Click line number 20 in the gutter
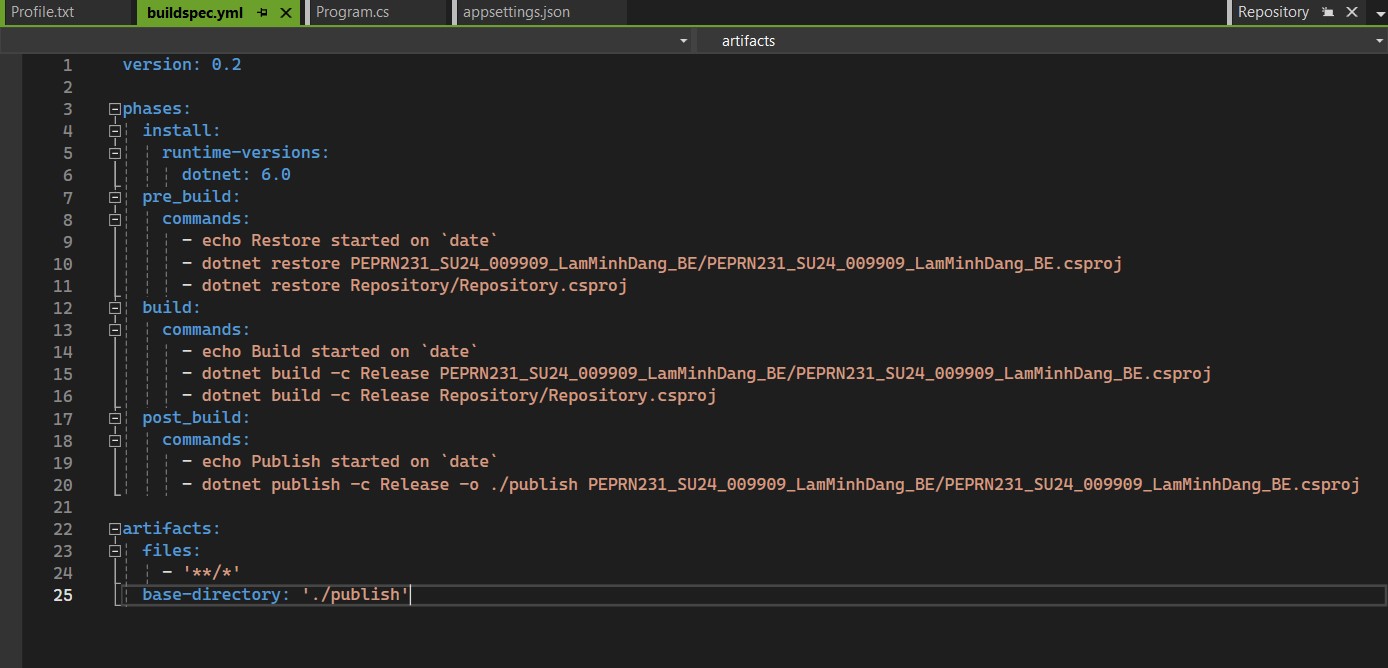This screenshot has height=668, width=1388. [63, 485]
